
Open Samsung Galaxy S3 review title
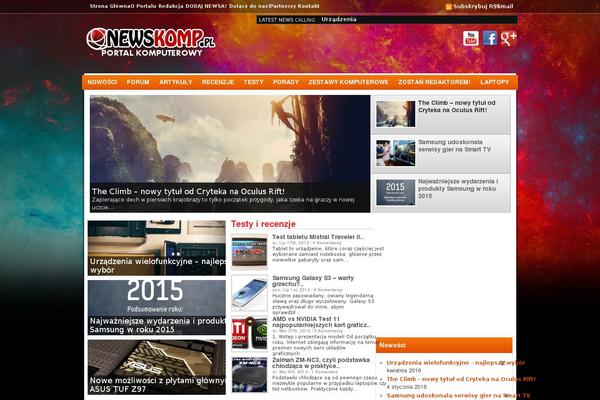(x=313, y=281)
